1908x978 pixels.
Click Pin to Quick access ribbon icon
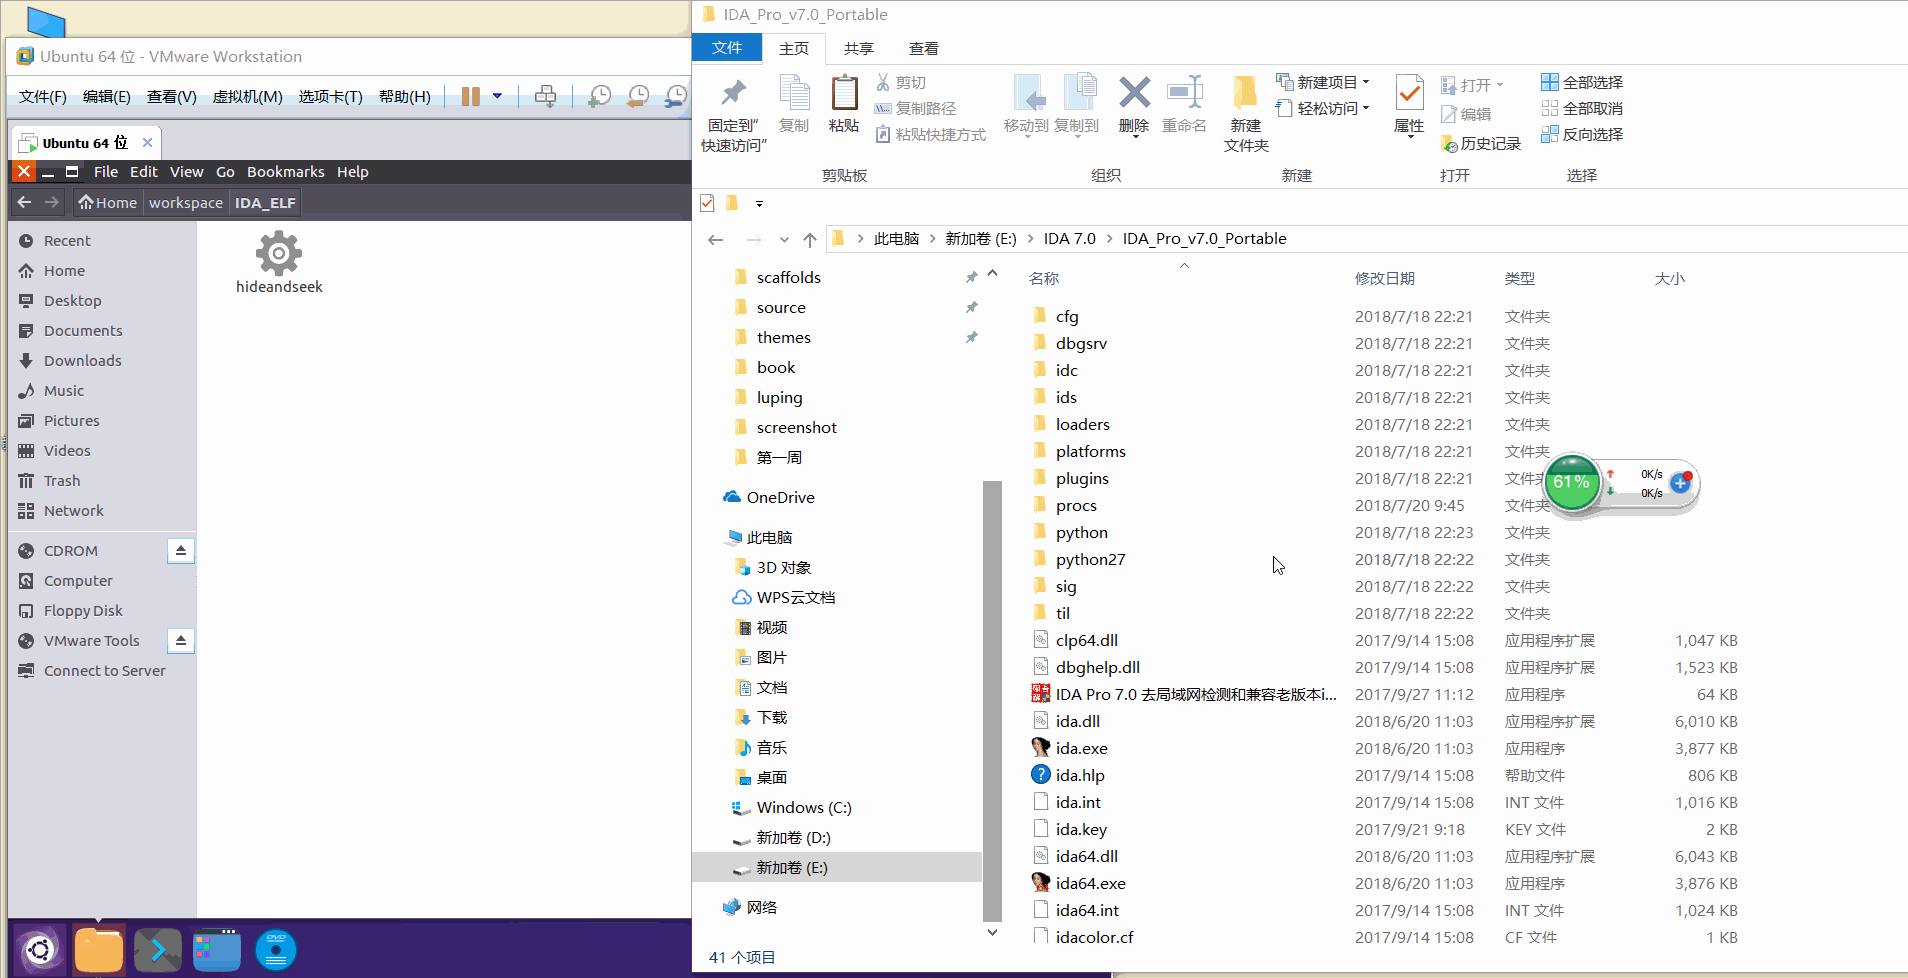pos(733,94)
